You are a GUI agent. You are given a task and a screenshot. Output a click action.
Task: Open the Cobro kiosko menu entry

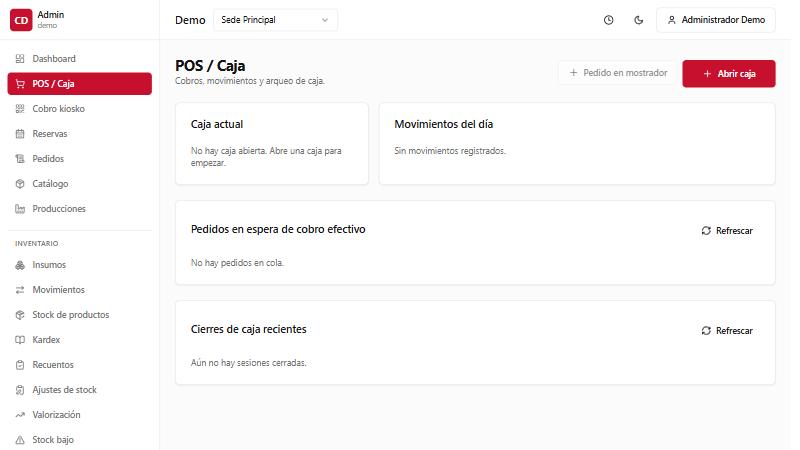[x=80, y=109]
